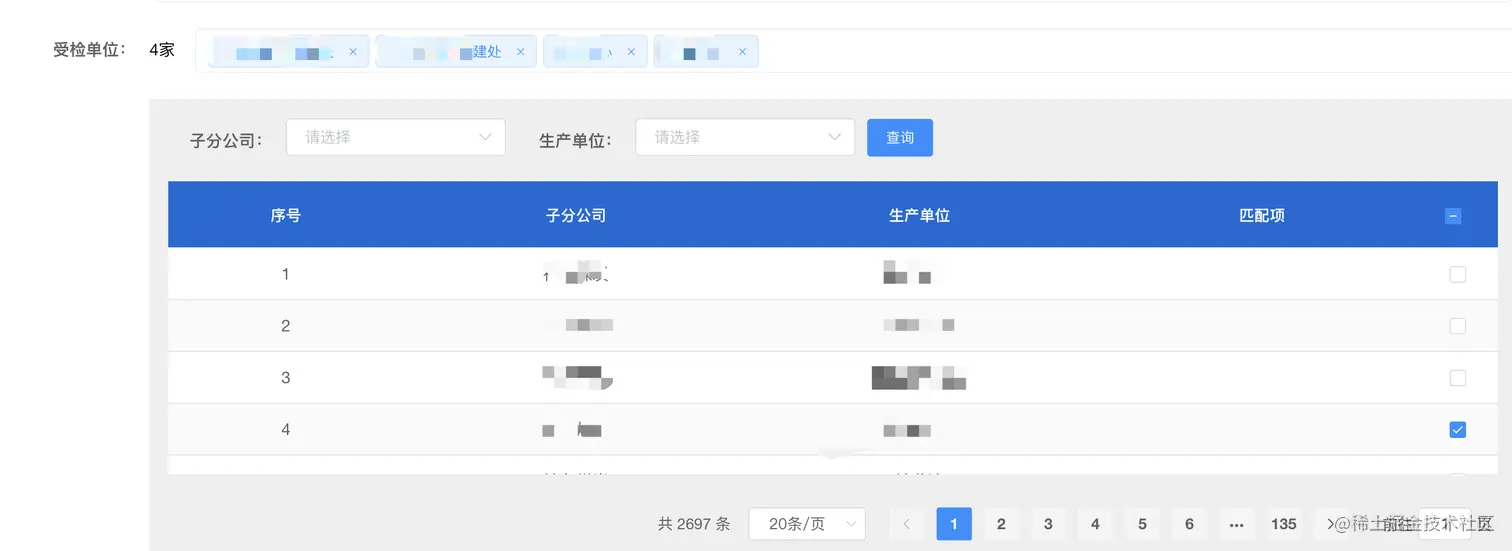The height and width of the screenshot is (551, 1512).
Task: Click the 序号 column header
Action: coord(286,215)
